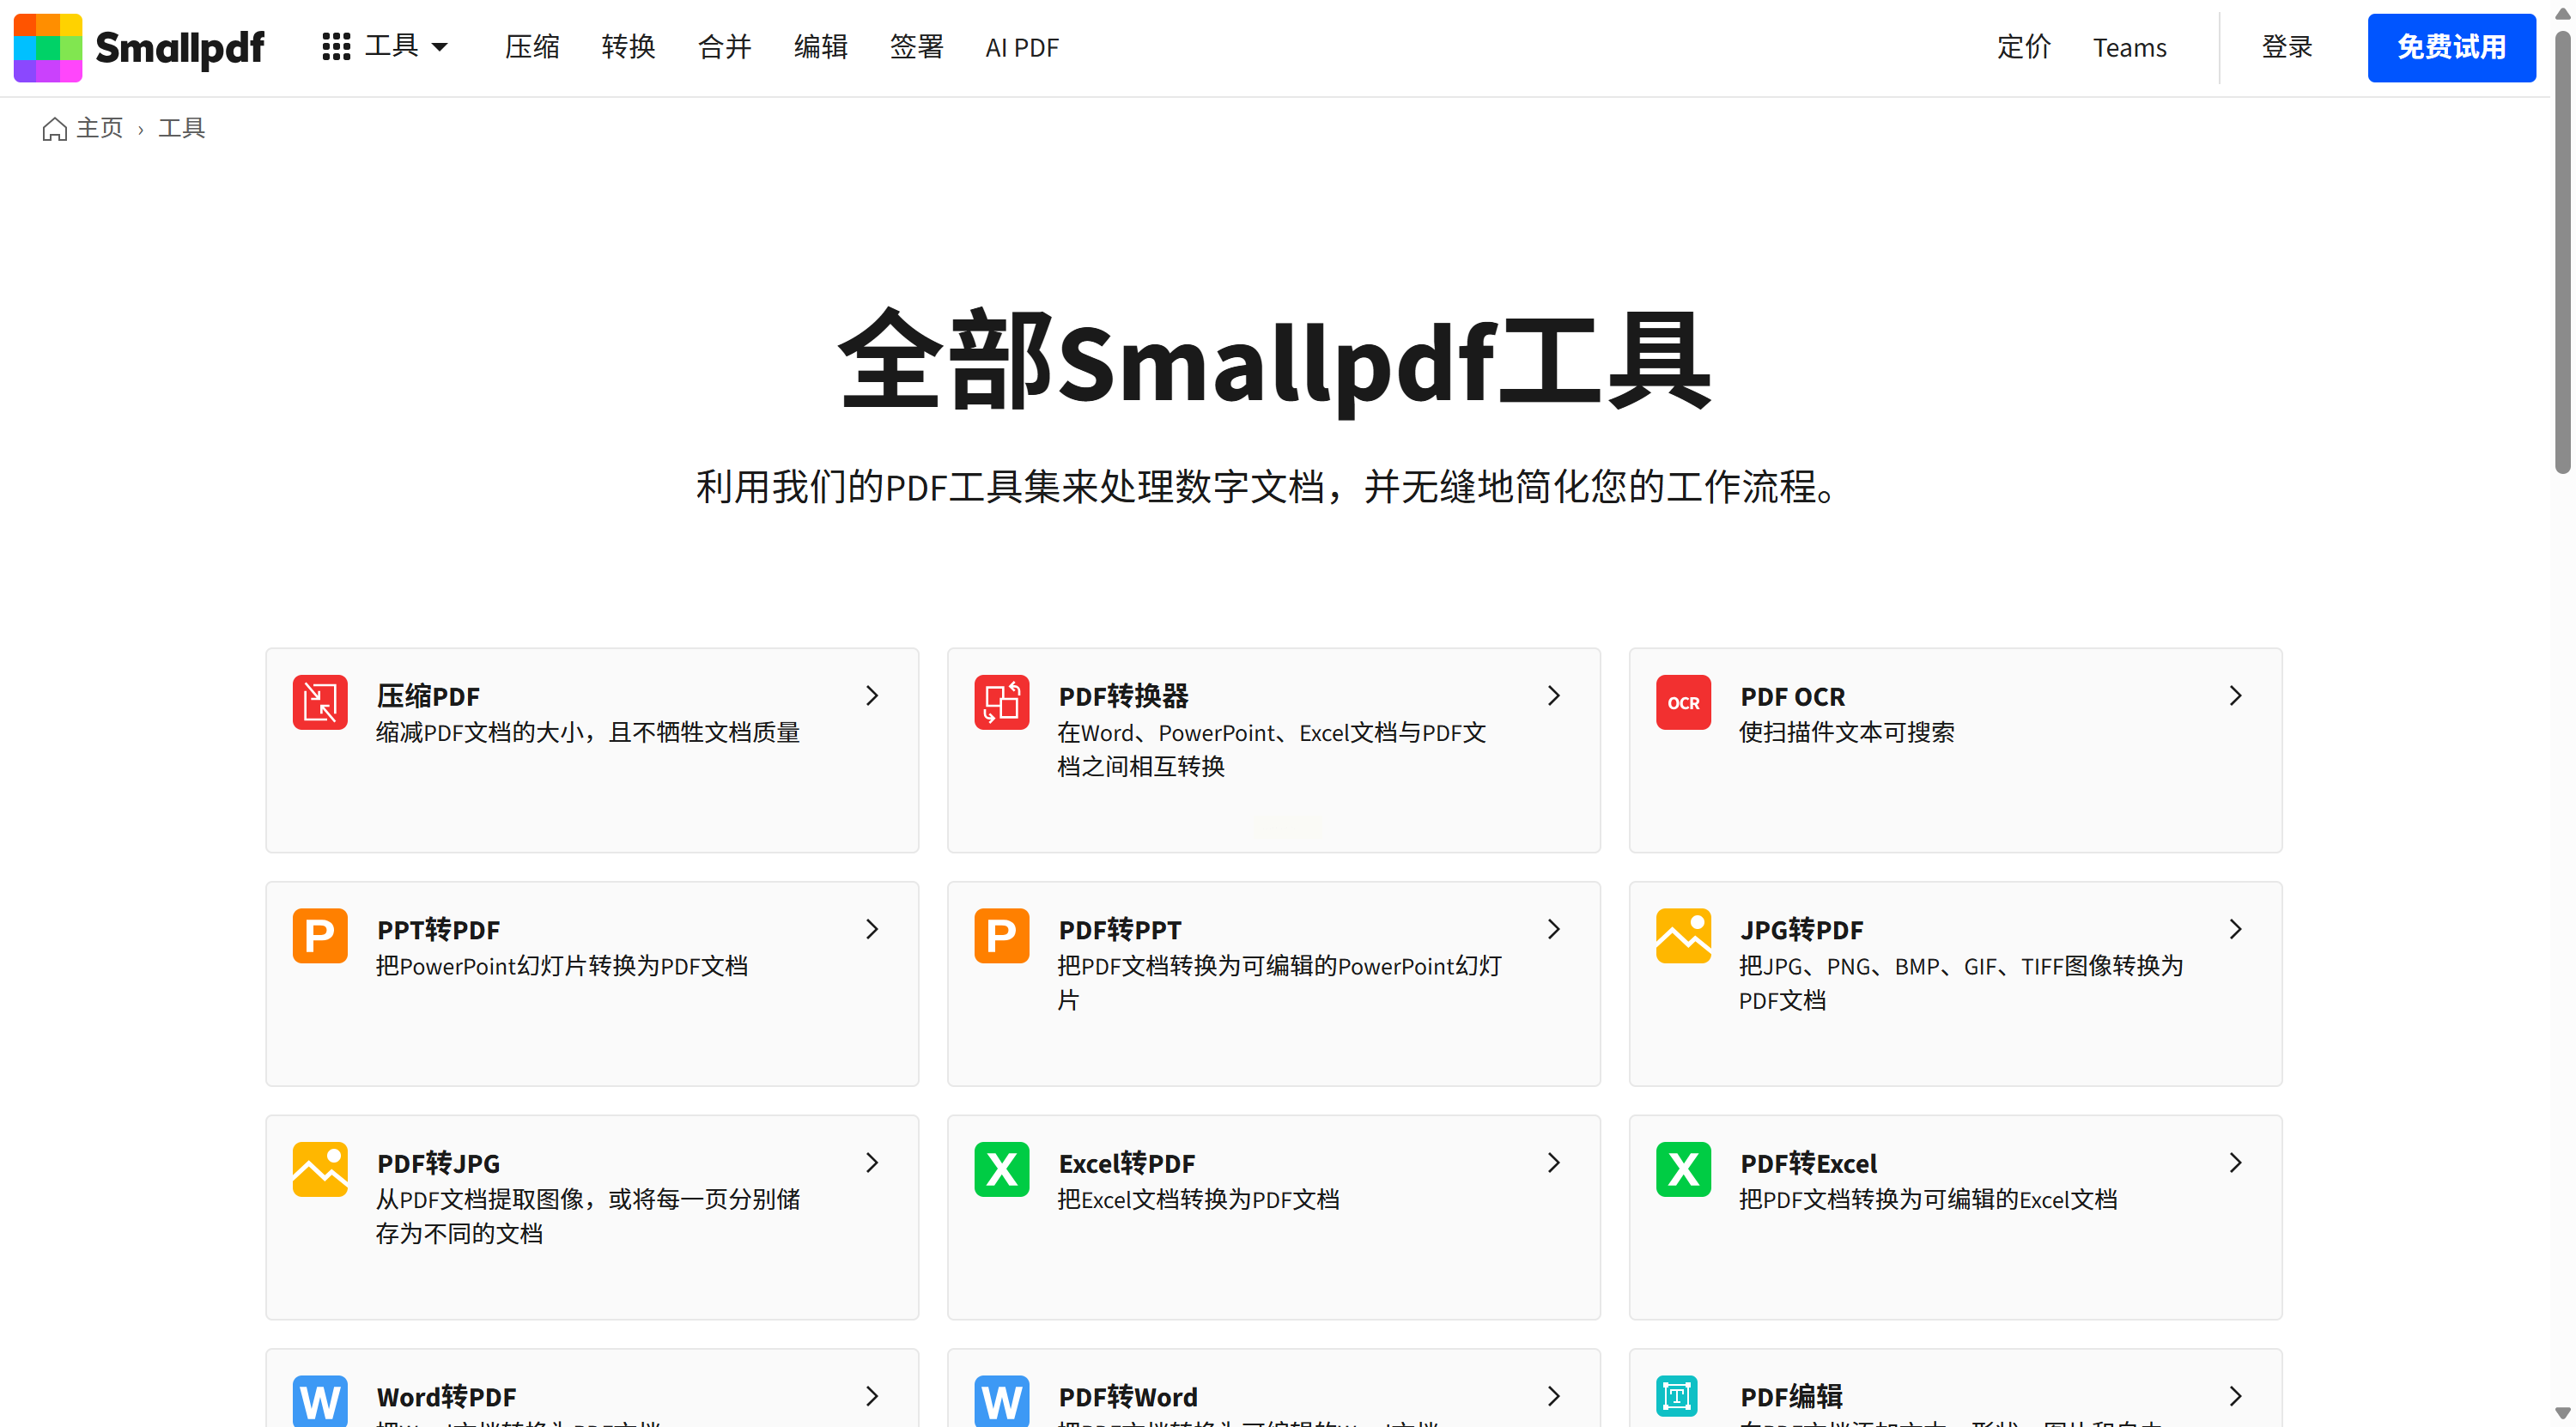
Task: Click the 登录 login link
Action: (x=2286, y=47)
